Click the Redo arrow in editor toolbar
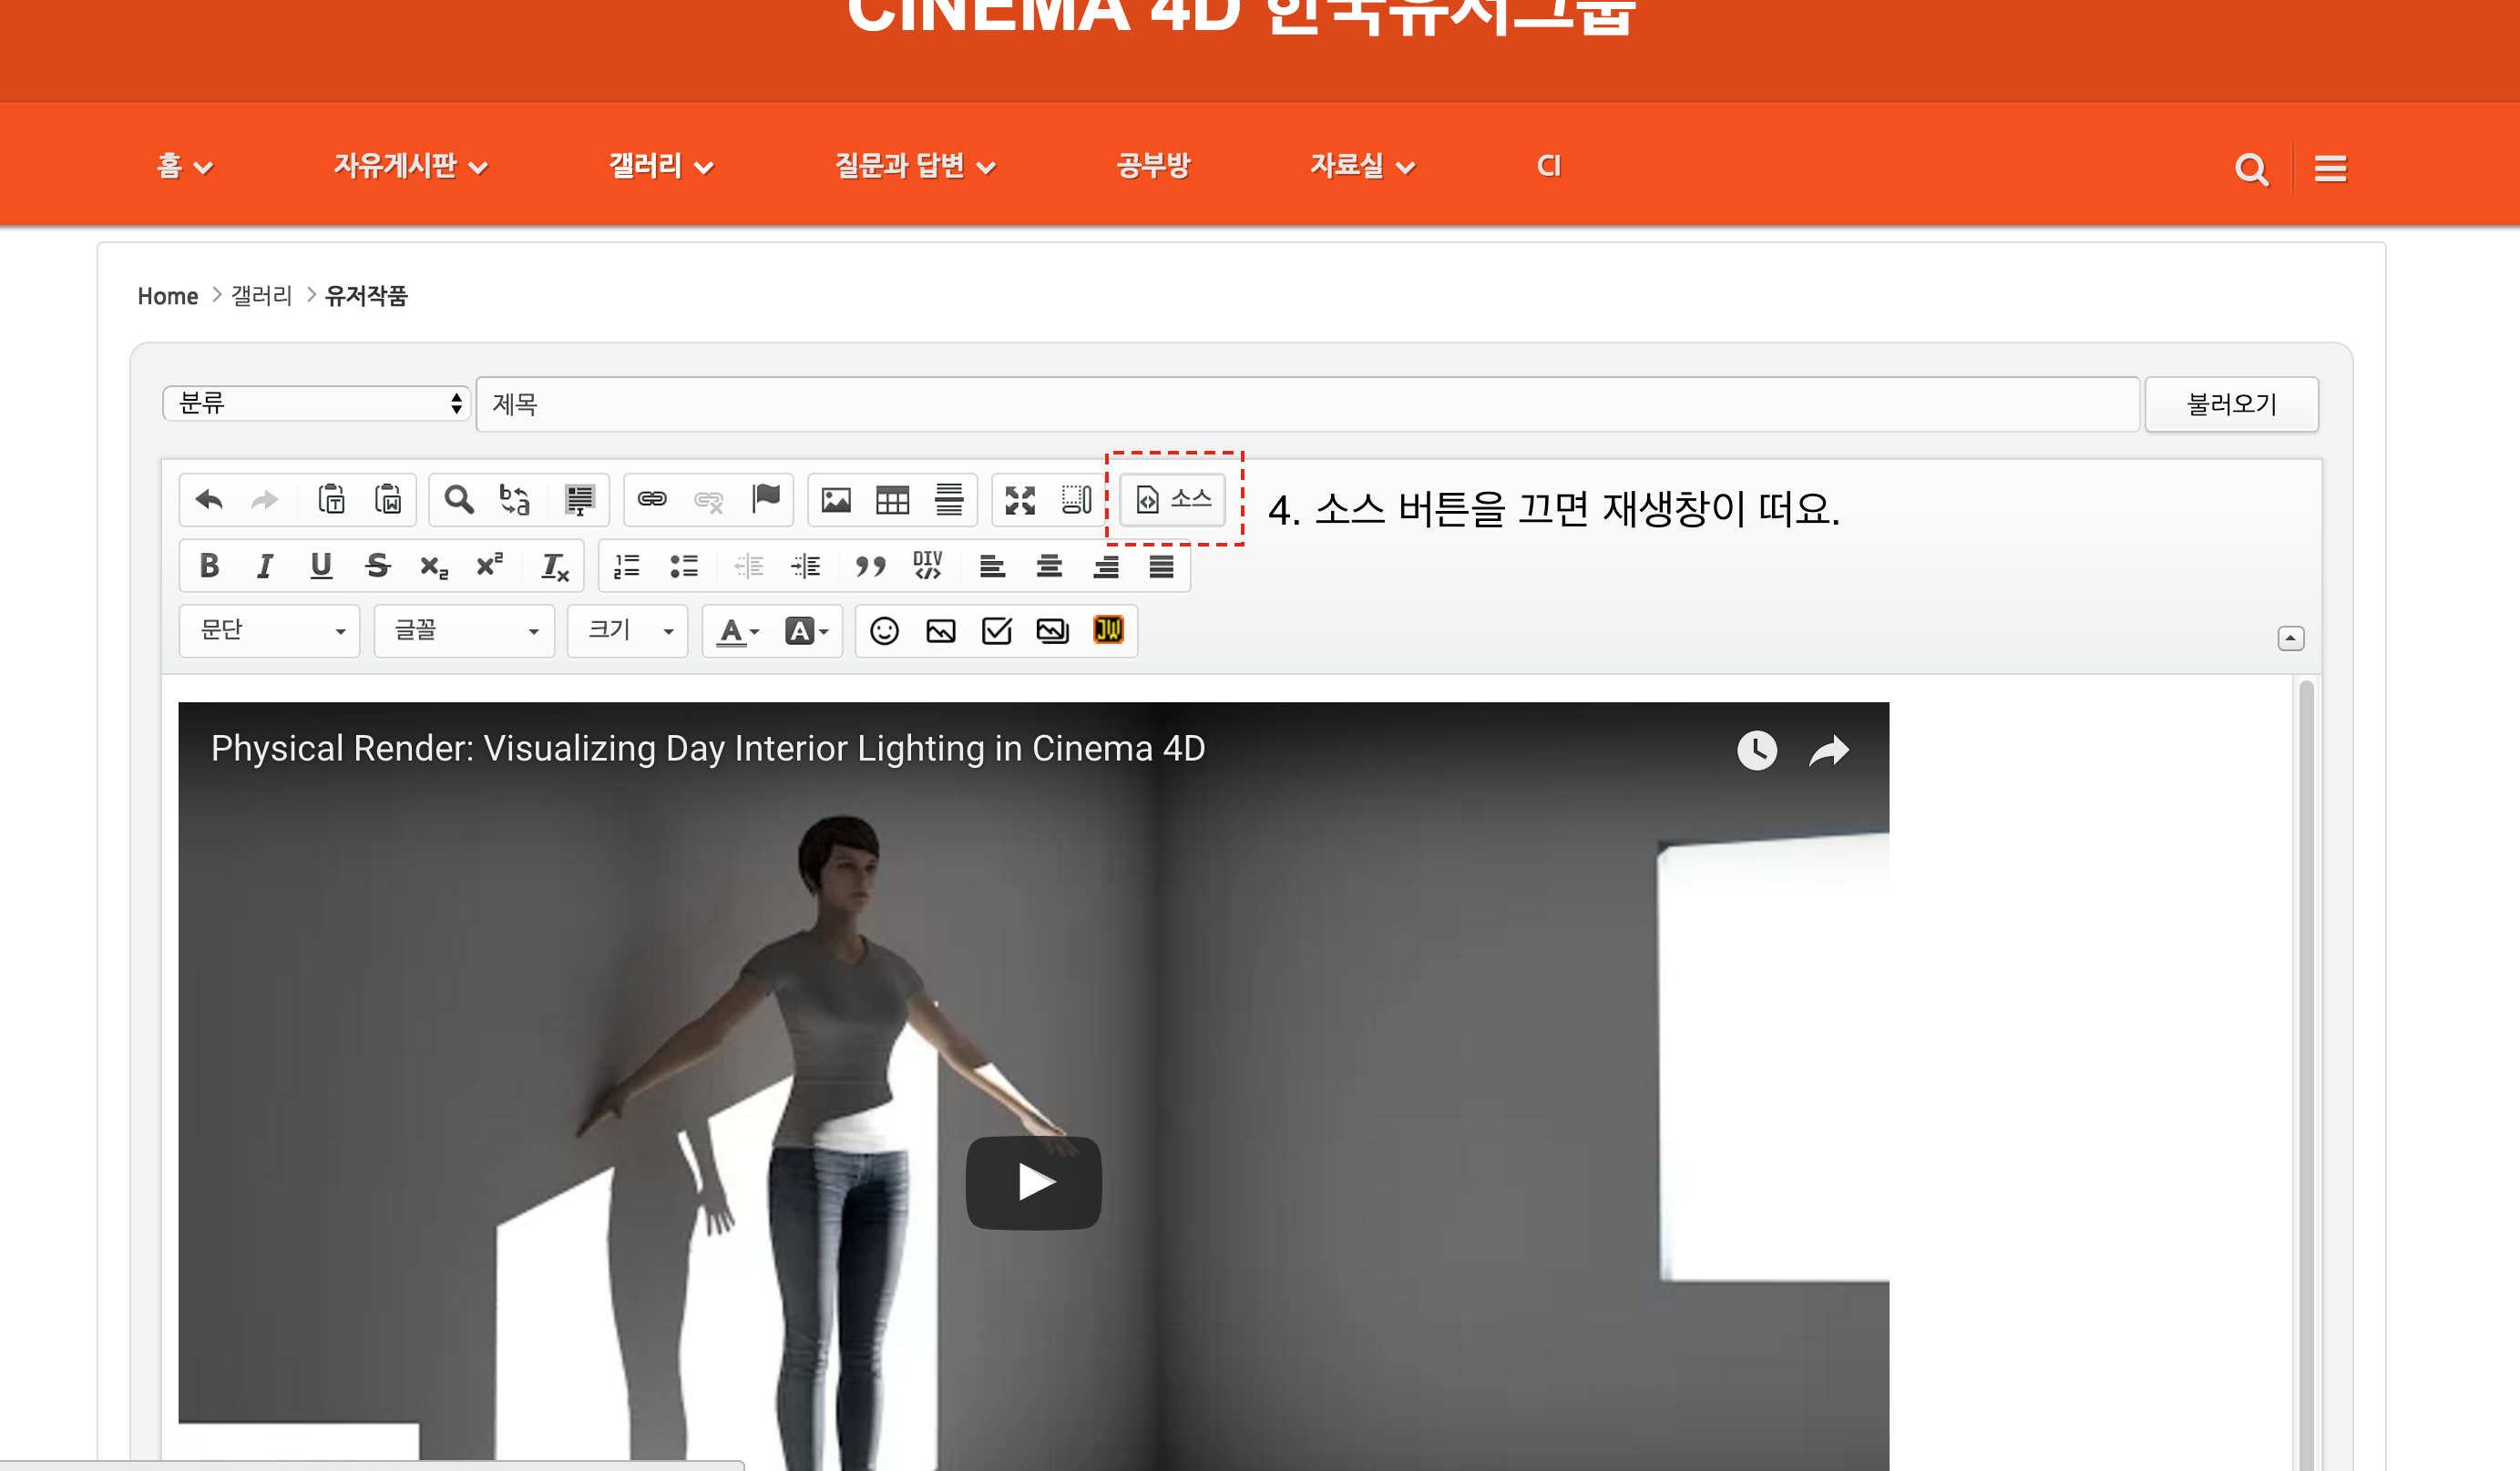The image size is (2520, 1471). click(264, 499)
